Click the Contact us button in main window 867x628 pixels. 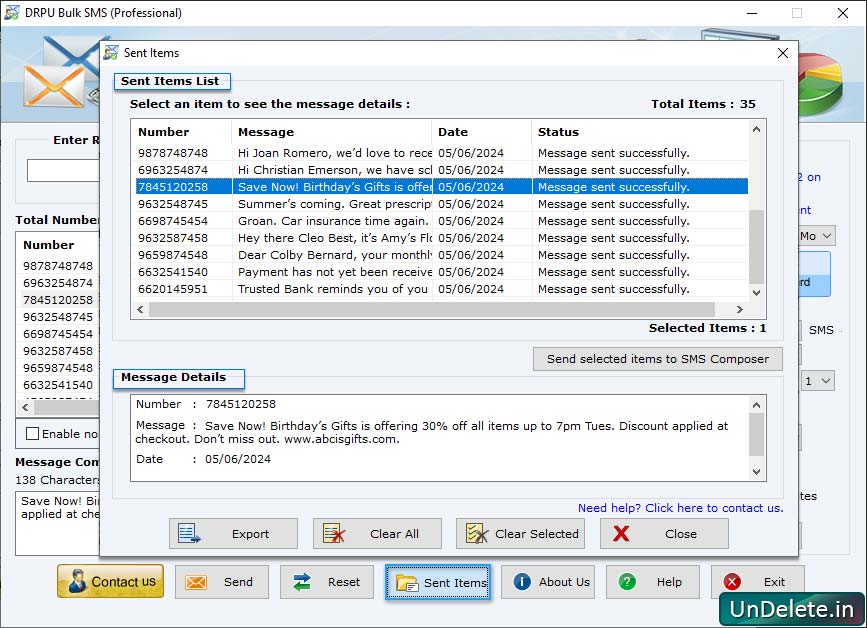click(111, 582)
